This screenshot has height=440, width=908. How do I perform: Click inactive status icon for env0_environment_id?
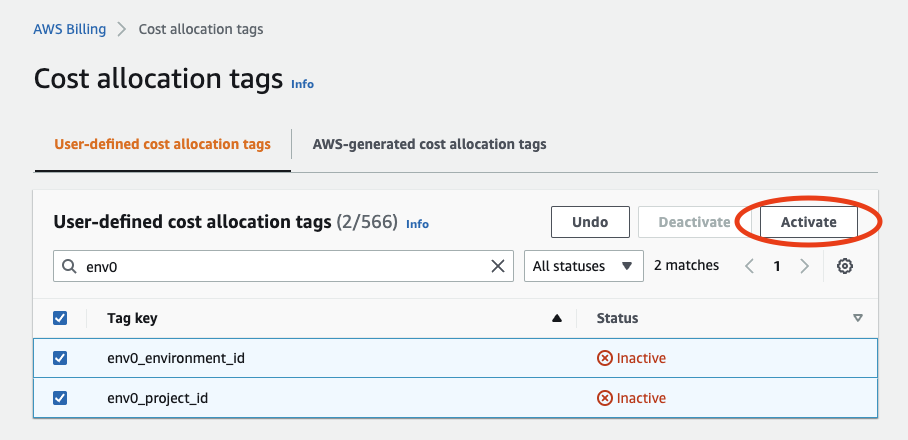pos(604,358)
